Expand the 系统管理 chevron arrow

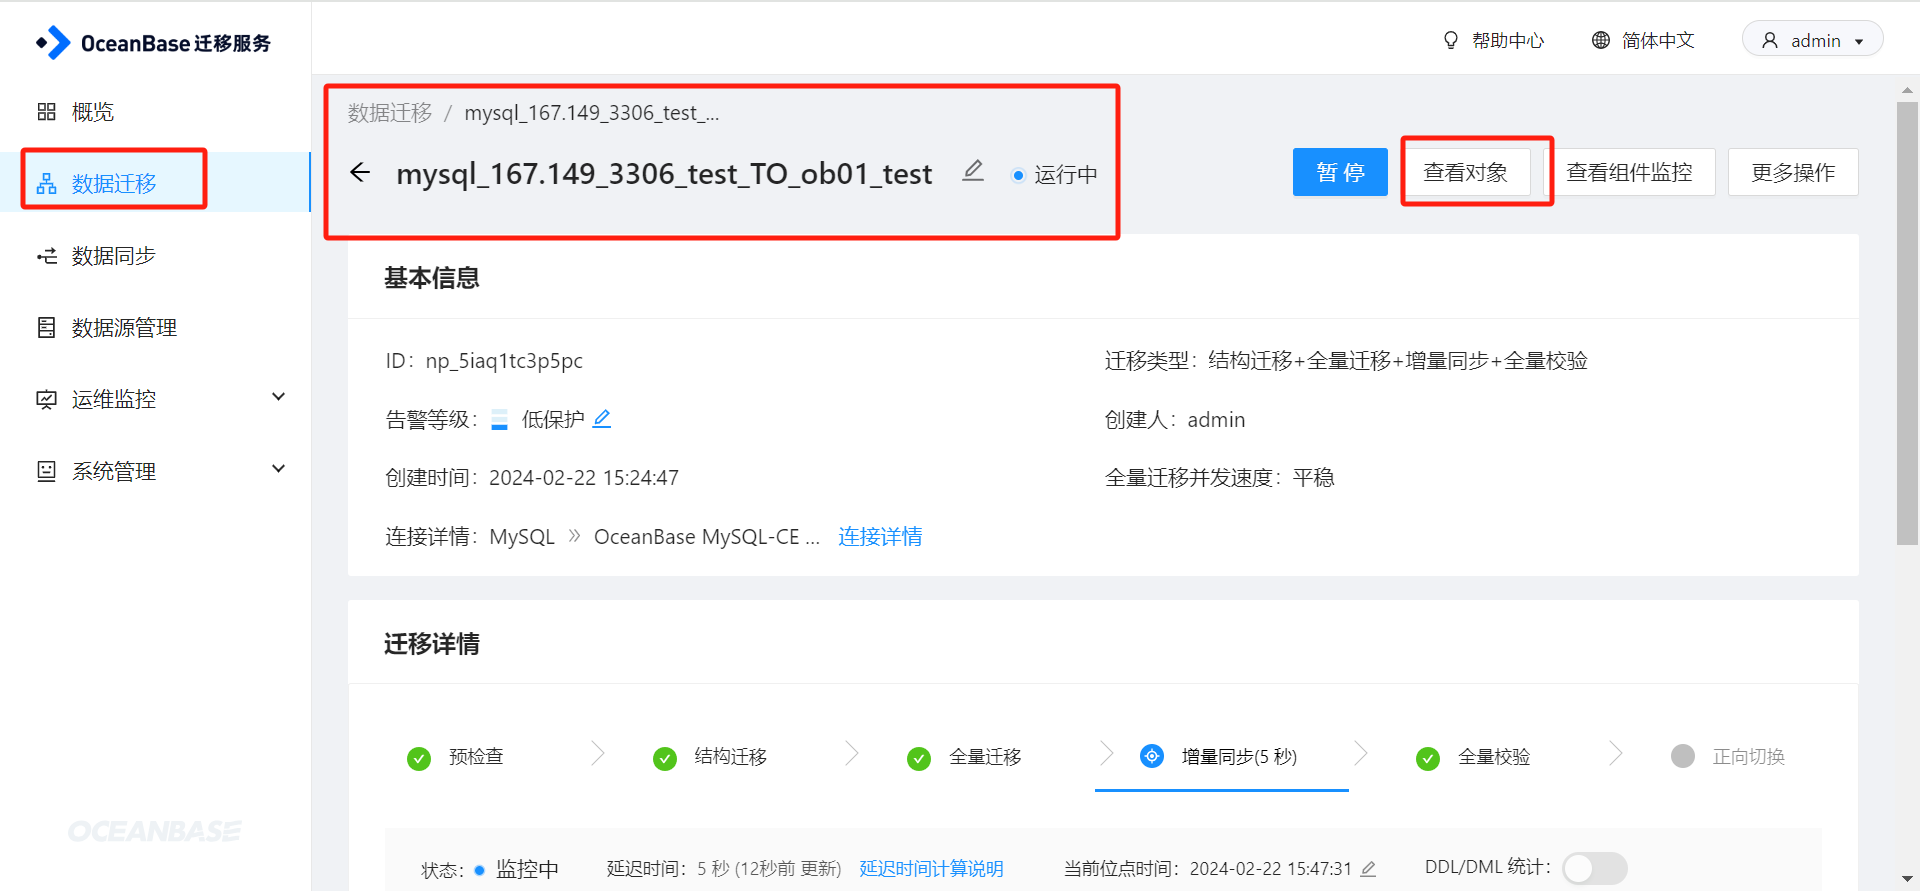(x=279, y=469)
